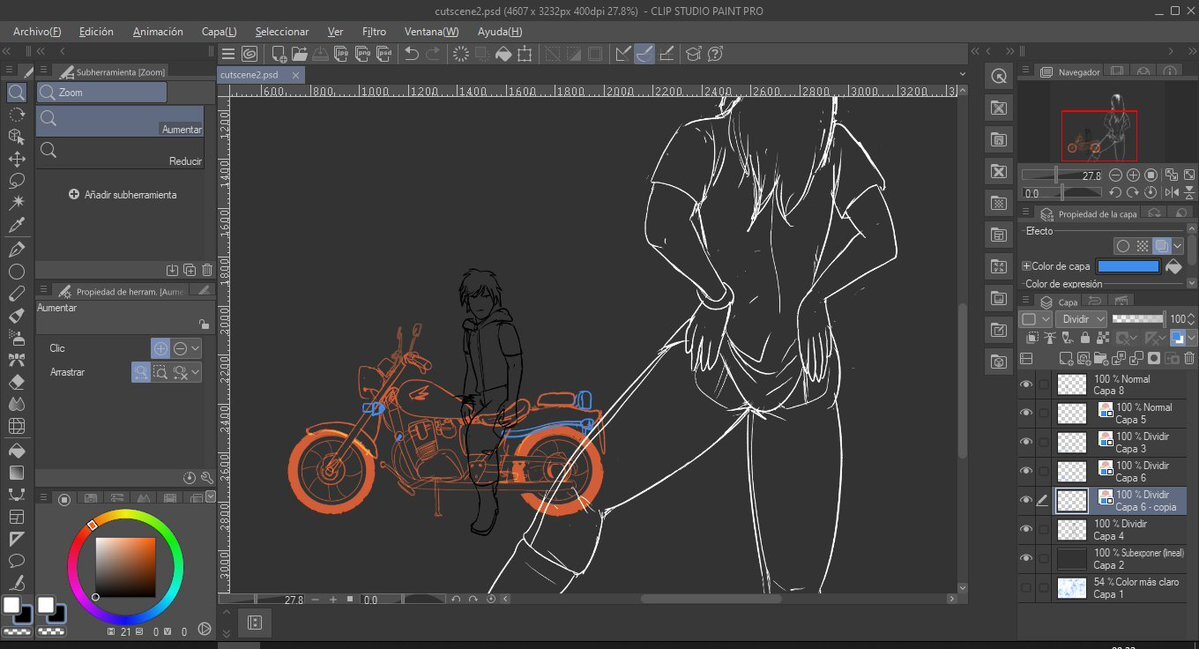Viewport: 1199px width, 649px height.
Task: Toggle visibility of Capa 2 layer
Action: click(x=1026, y=558)
